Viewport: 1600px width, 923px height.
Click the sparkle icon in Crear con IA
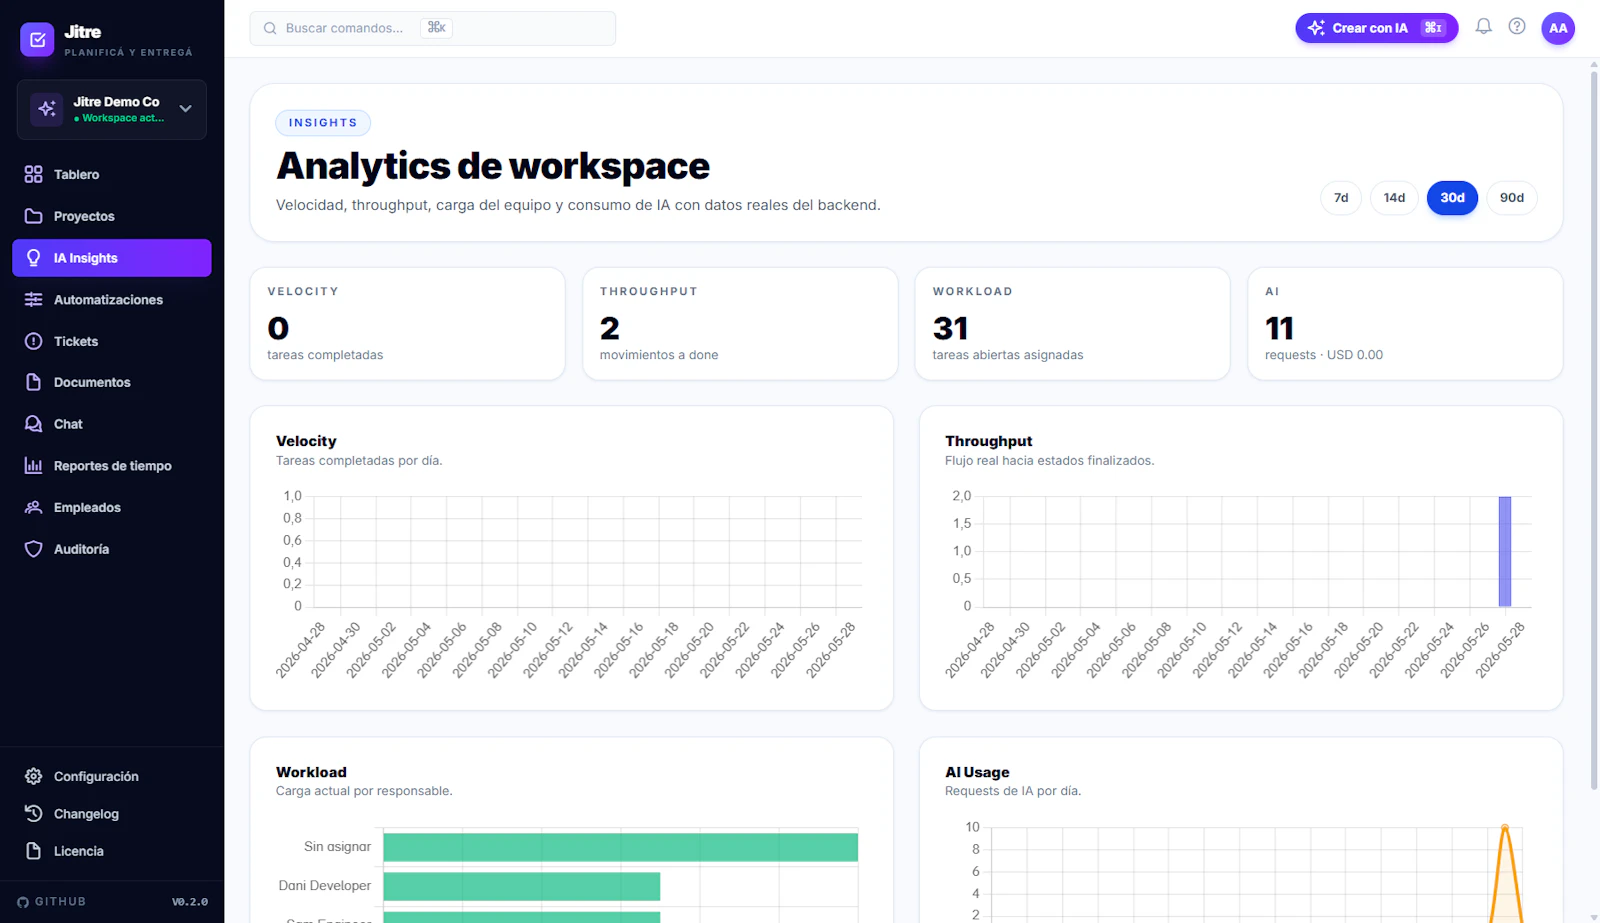1316,28
